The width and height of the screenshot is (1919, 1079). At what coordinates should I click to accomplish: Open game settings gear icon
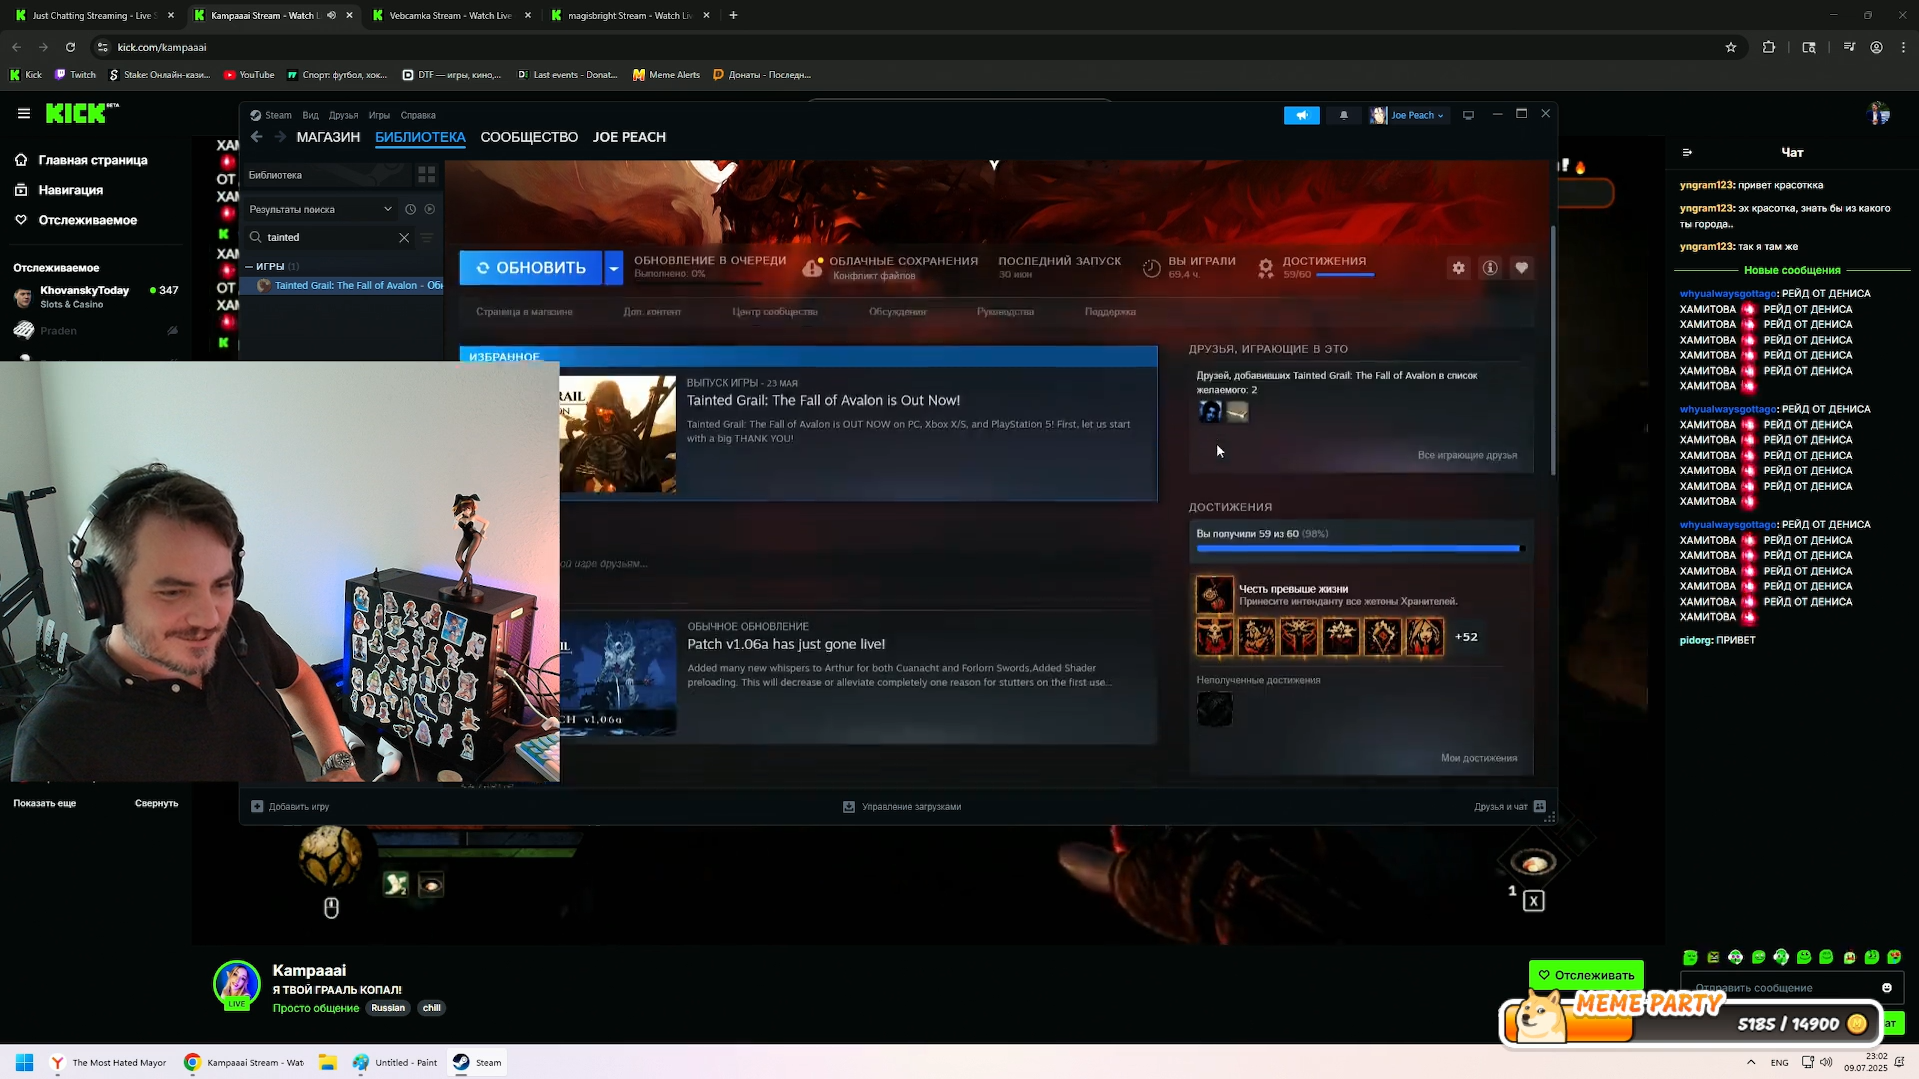click(1459, 268)
